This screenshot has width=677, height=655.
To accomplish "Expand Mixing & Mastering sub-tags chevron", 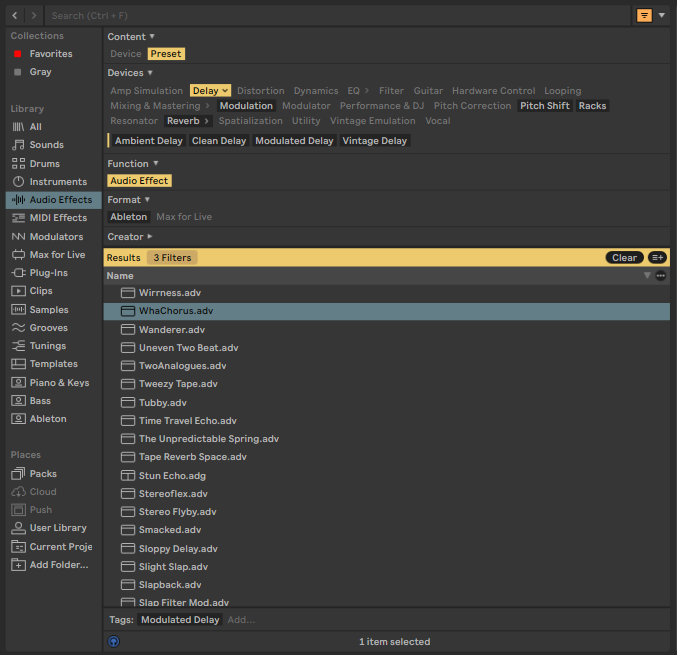I will click(207, 106).
